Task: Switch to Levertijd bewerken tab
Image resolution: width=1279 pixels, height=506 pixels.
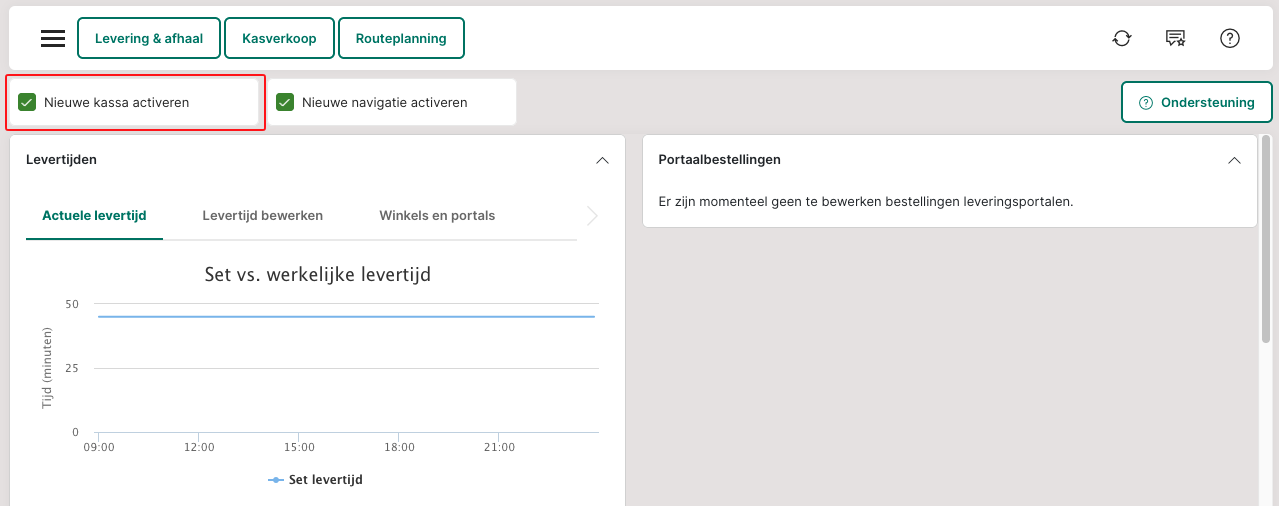Action: [262, 216]
